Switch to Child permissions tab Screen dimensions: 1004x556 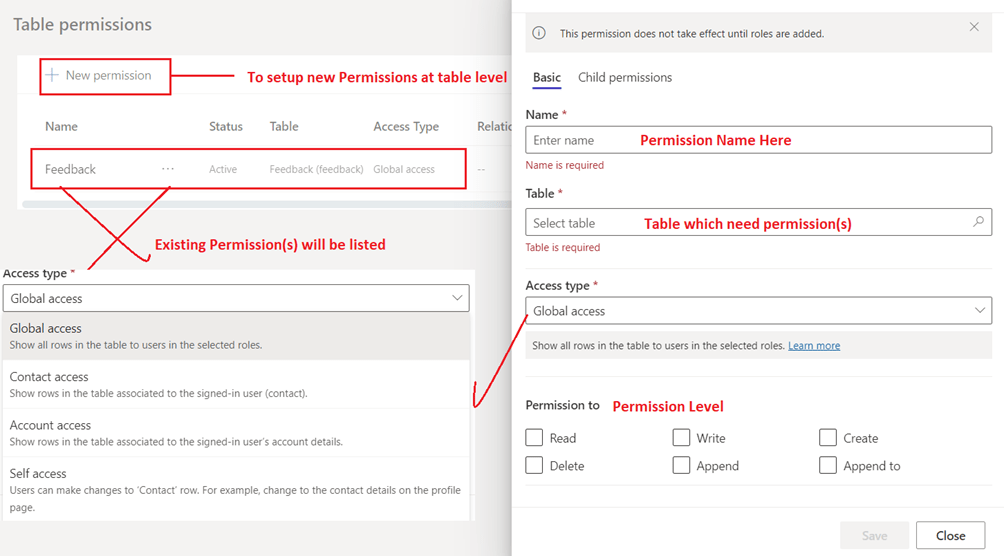[x=625, y=77]
